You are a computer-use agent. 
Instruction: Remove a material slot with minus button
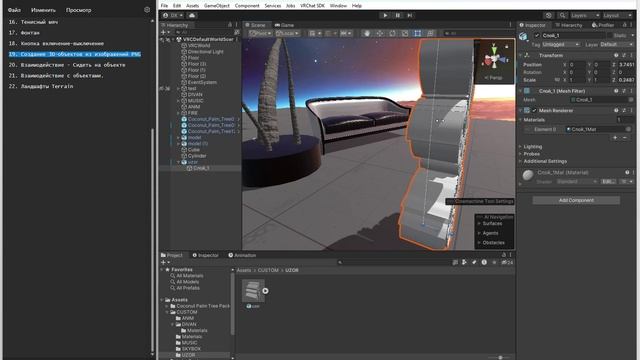pyautogui.click(x=624, y=138)
